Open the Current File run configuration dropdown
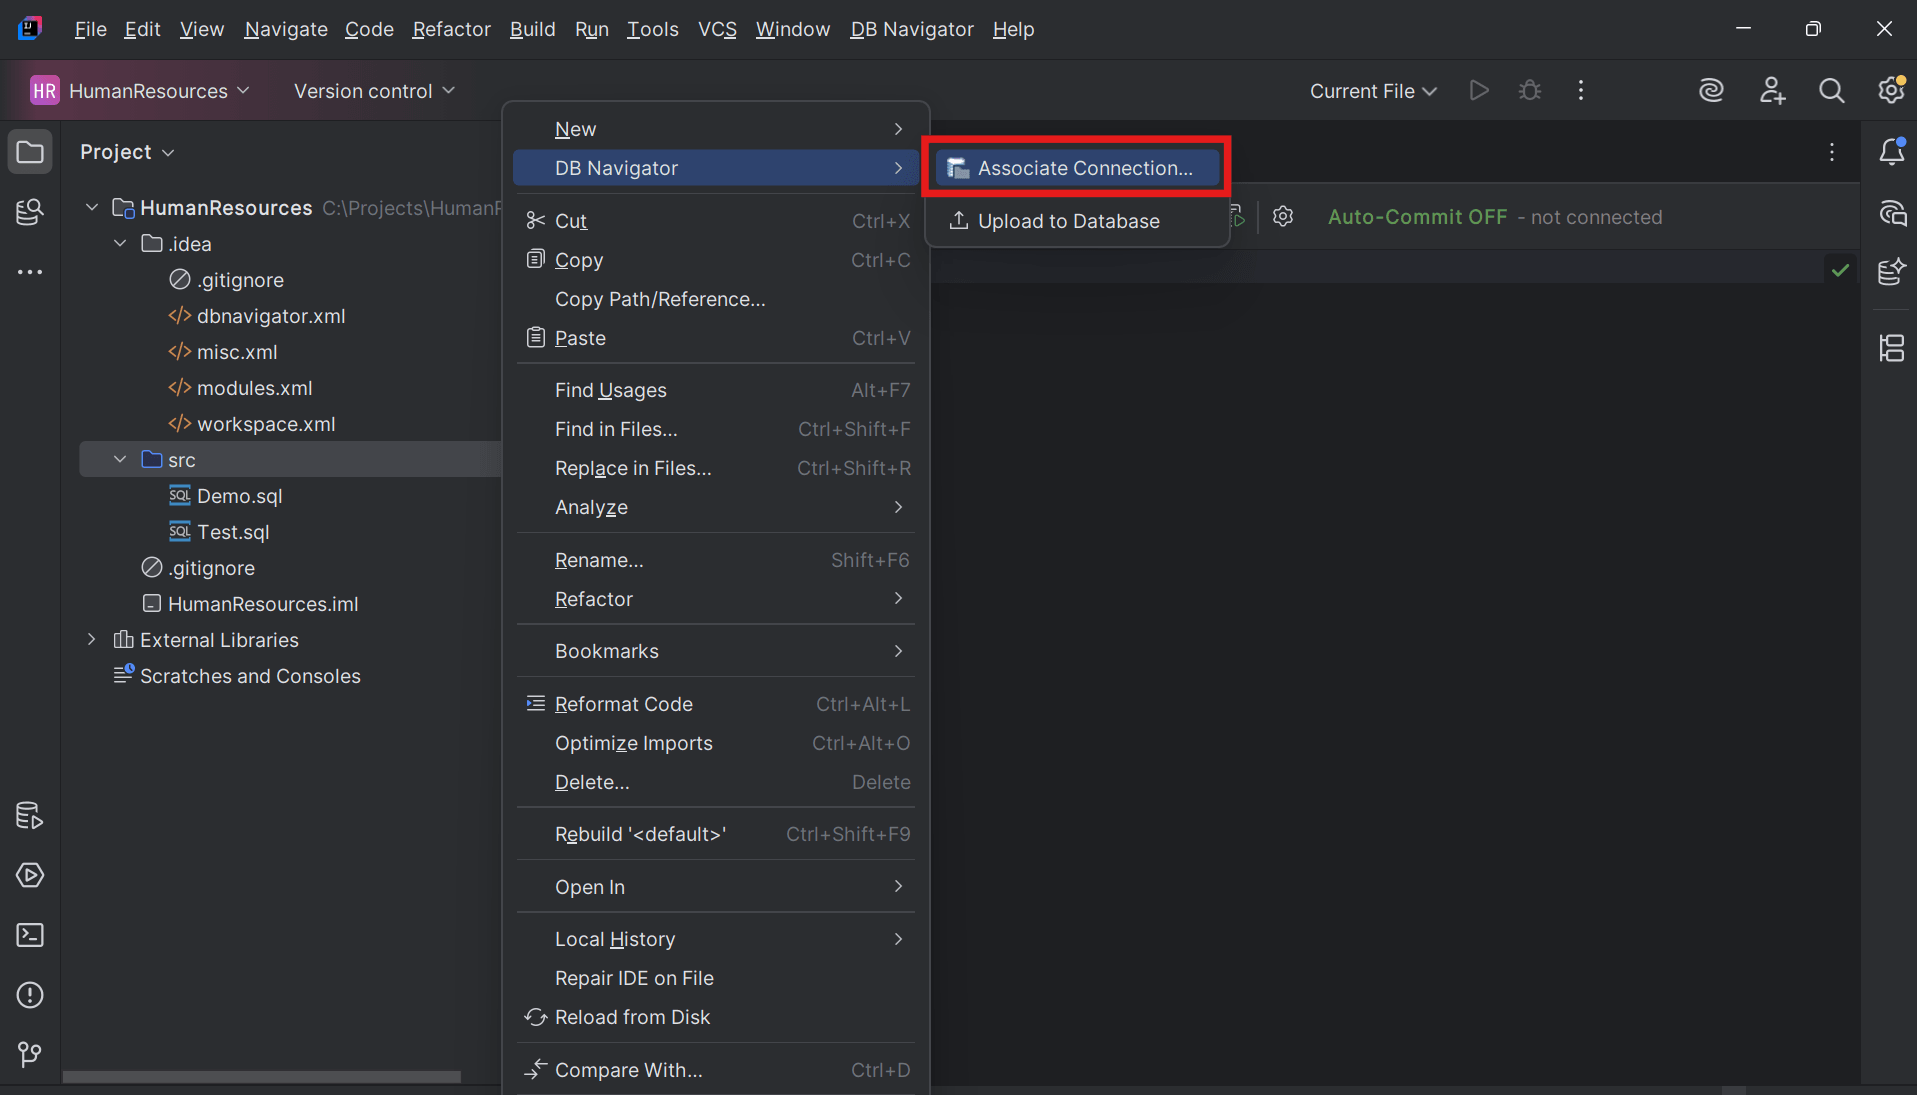The image size is (1917, 1095). [x=1373, y=90]
